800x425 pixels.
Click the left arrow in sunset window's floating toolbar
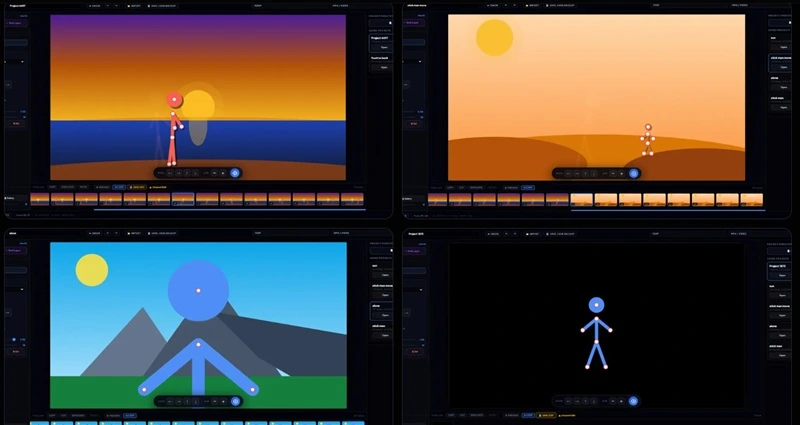[170, 173]
